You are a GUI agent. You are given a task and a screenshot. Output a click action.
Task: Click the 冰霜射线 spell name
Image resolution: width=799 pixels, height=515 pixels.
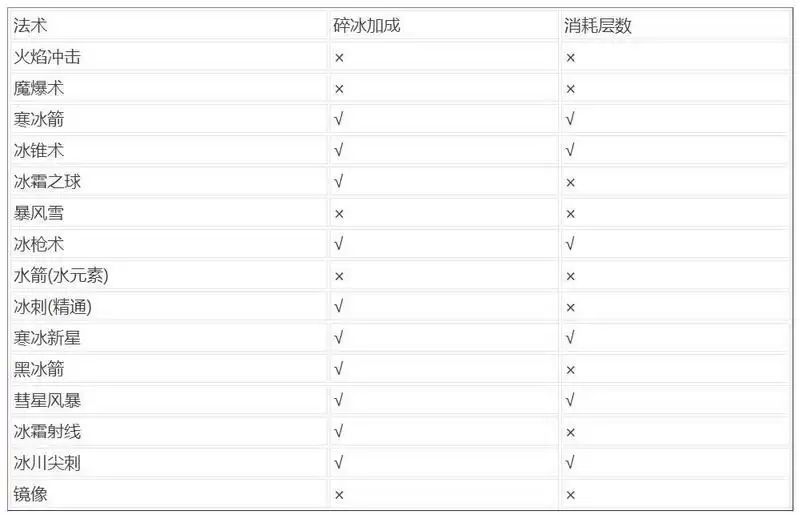(47, 432)
